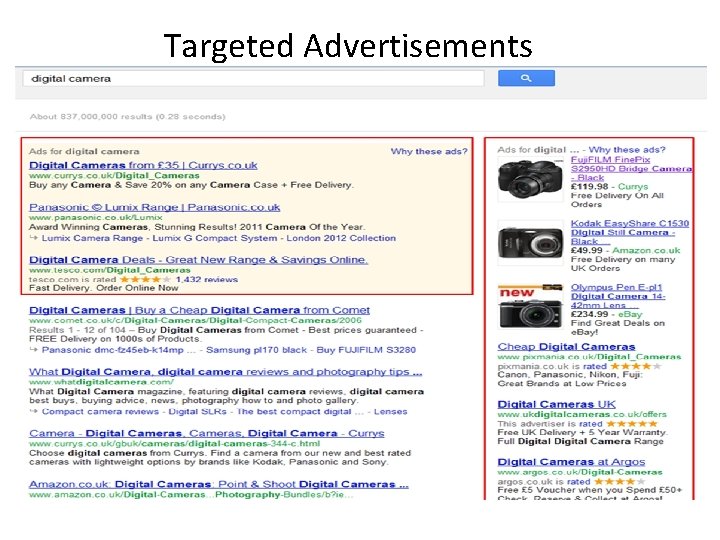Follow the 'Samsung pl170 black' sublink
The width and height of the screenshot is (720, 540).
256,350
